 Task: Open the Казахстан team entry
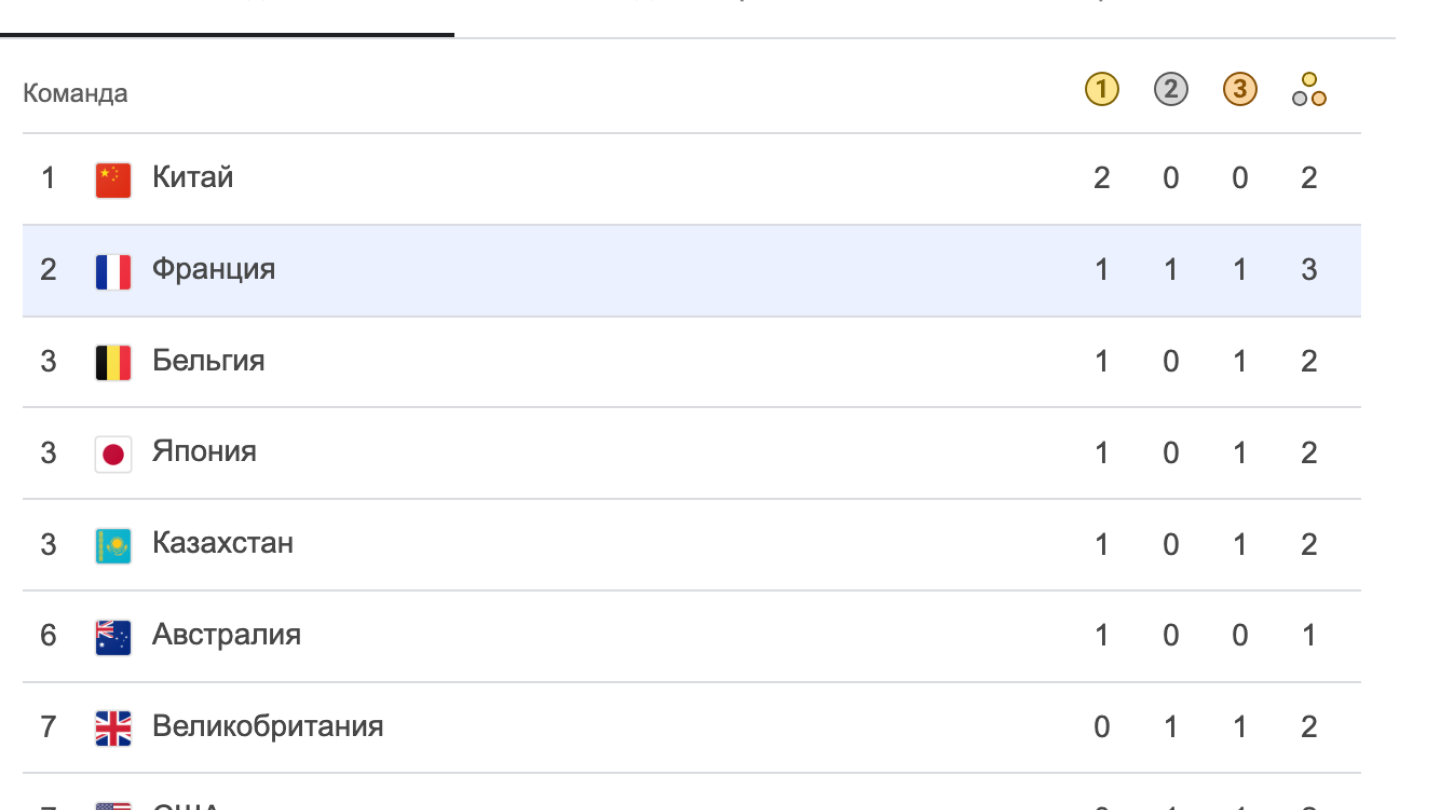coord(222,544)
